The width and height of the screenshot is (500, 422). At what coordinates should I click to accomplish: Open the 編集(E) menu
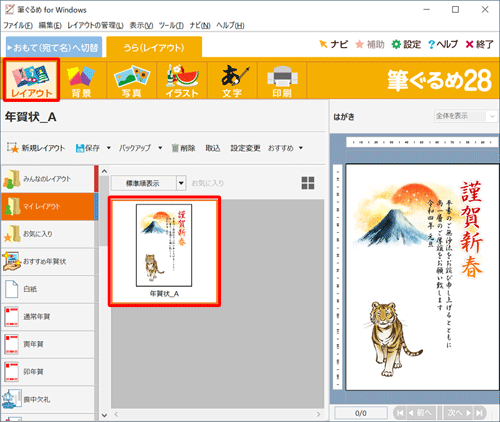(x=50, y=25)
